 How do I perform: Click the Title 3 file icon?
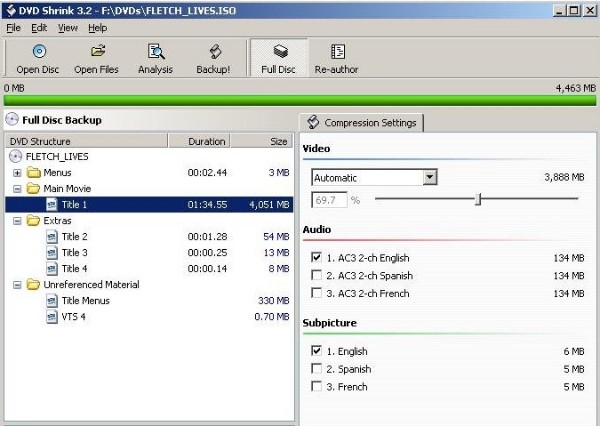(x=52, y=253)
